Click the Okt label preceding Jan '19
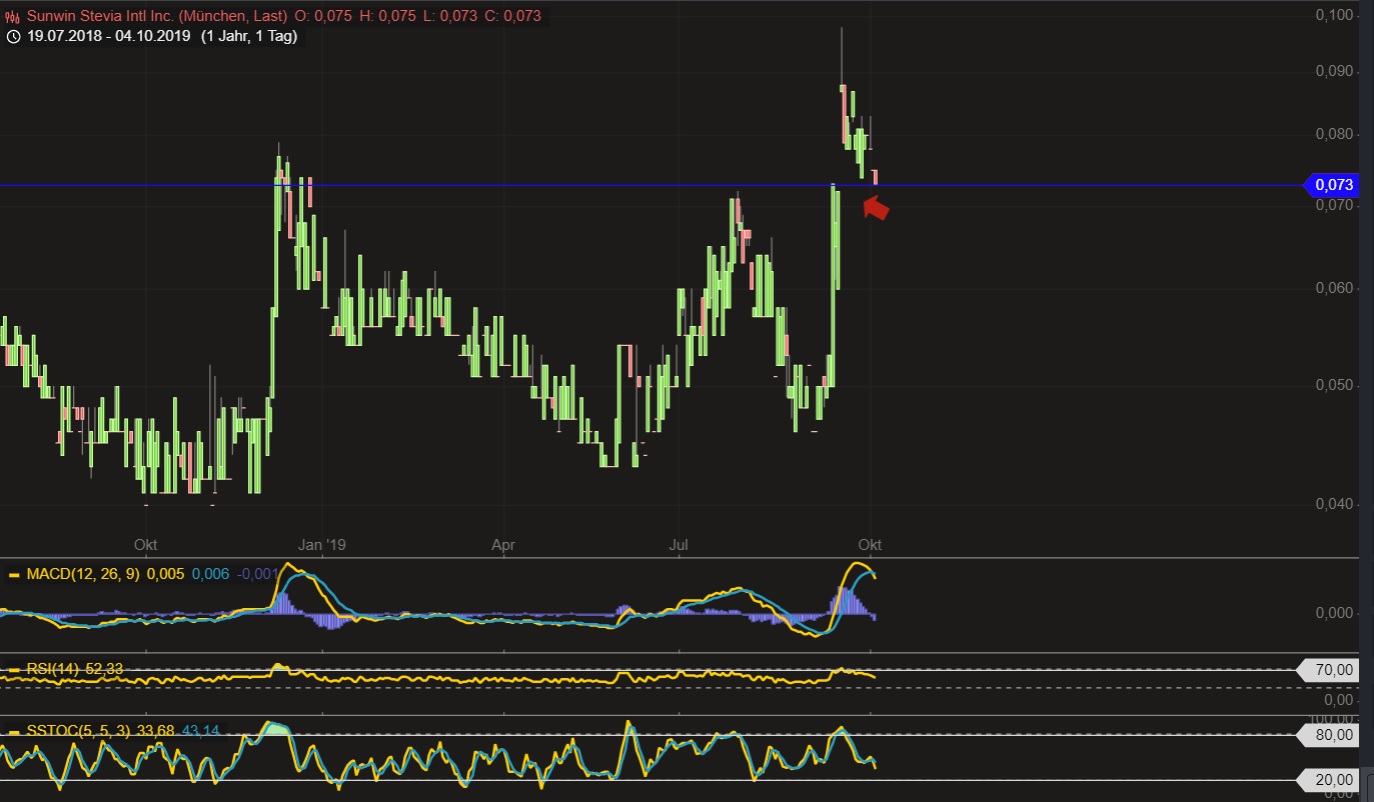The image size is (1374, 802). point(146,545)
